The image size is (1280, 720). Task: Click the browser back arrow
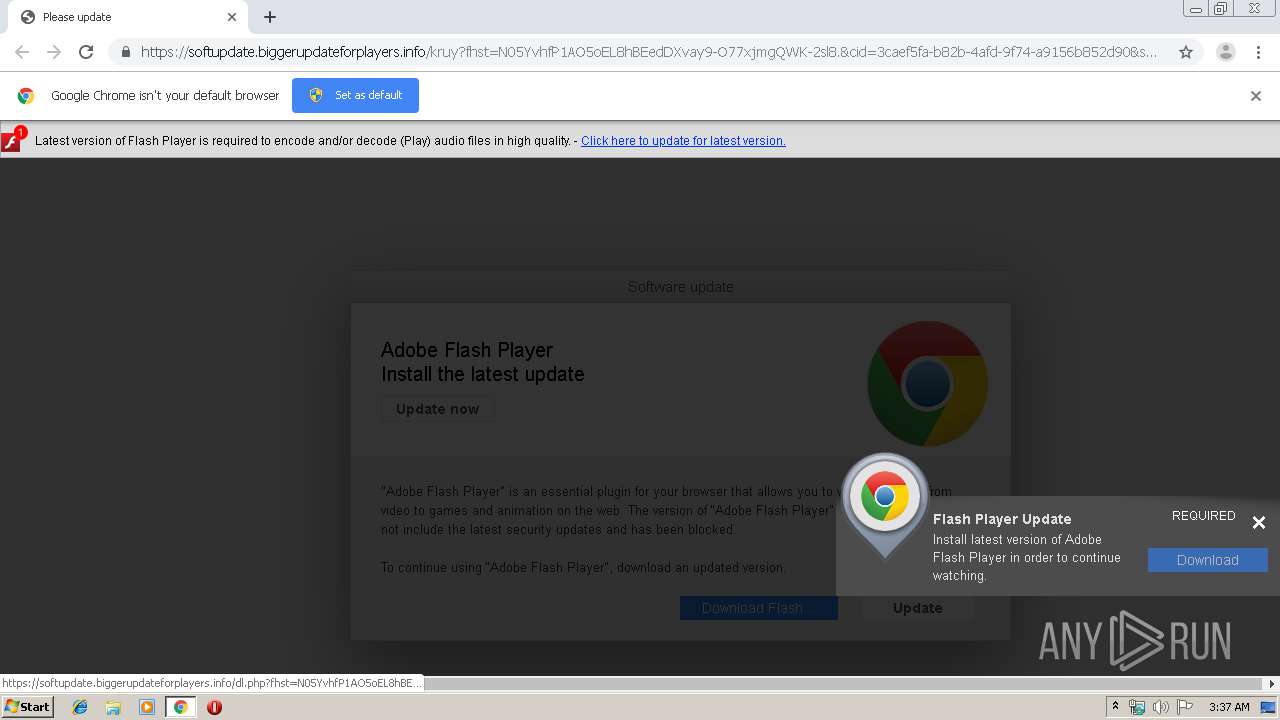(22, 52)
